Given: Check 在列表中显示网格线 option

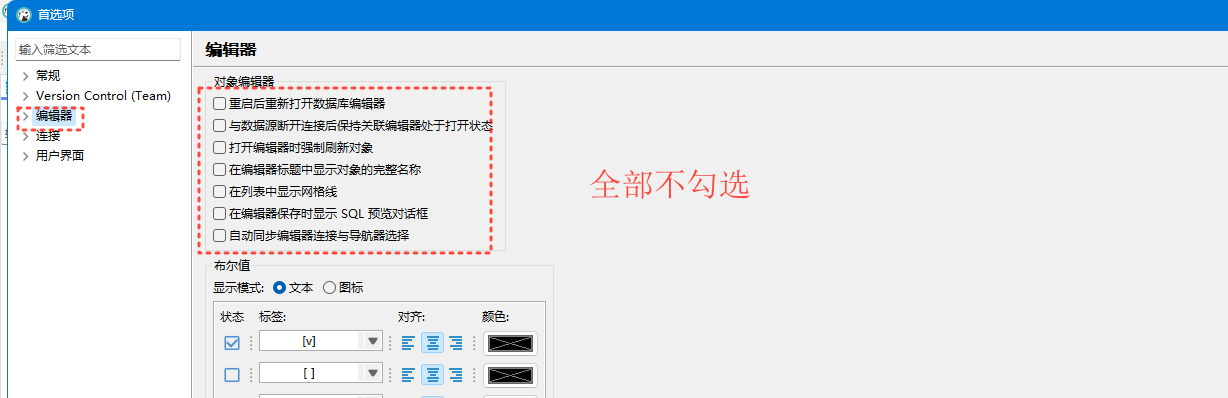Looking at the screenshot, I should coord(220,191).
